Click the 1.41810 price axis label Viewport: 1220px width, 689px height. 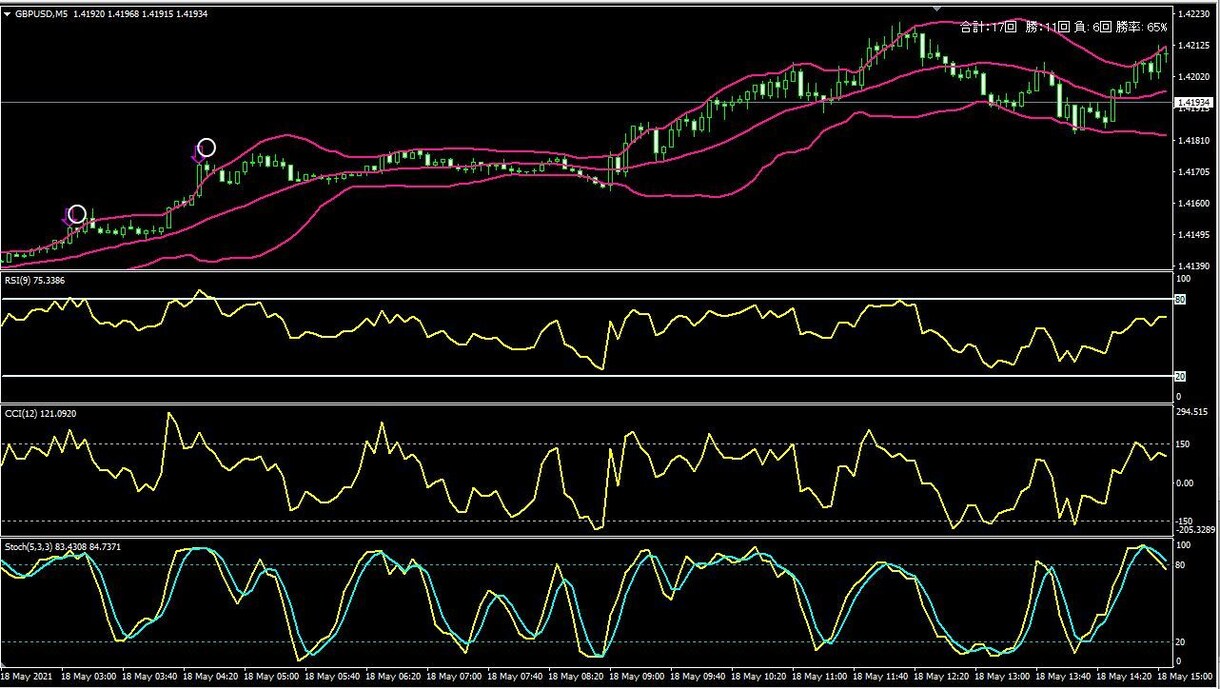point(1194,141)
